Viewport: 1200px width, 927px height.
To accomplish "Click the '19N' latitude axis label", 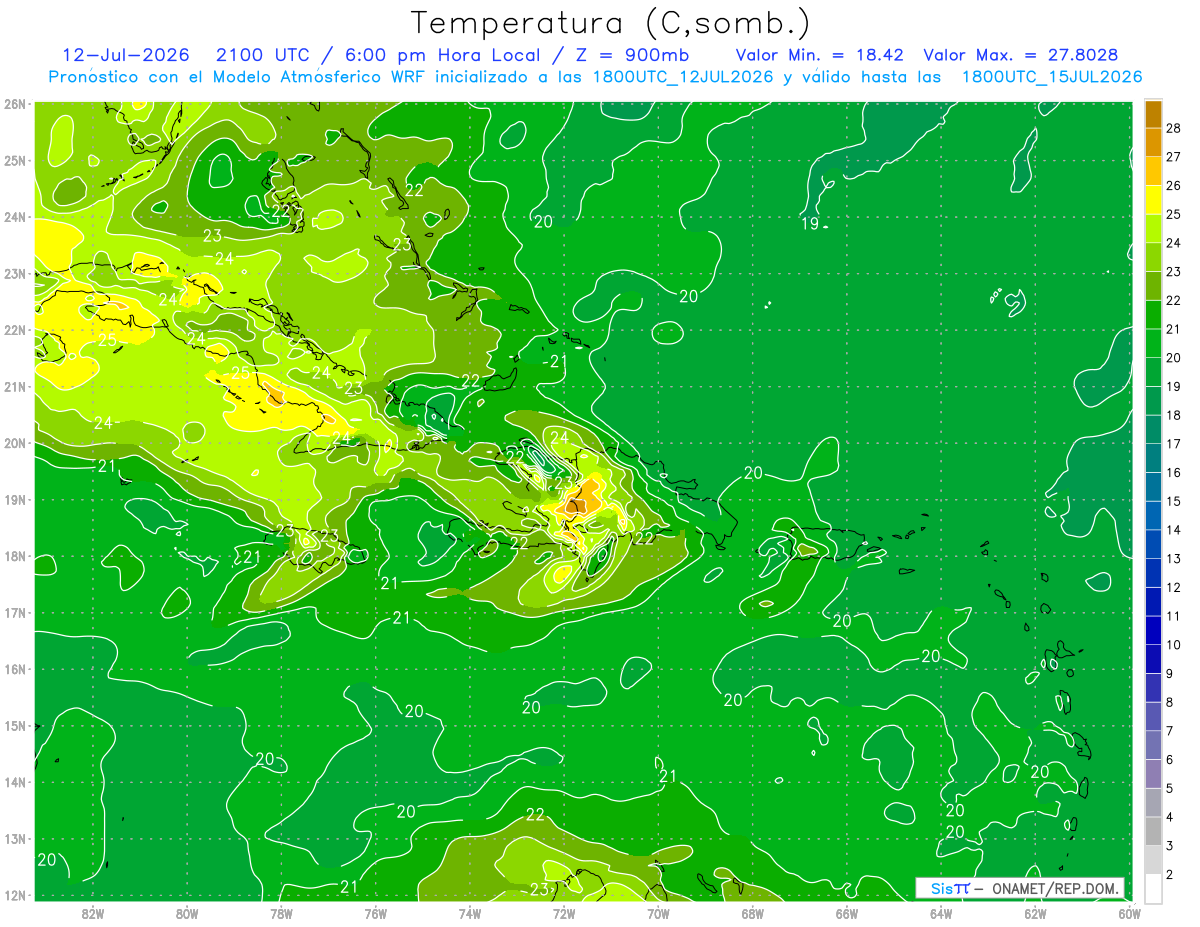I will (x=14, y=499).
